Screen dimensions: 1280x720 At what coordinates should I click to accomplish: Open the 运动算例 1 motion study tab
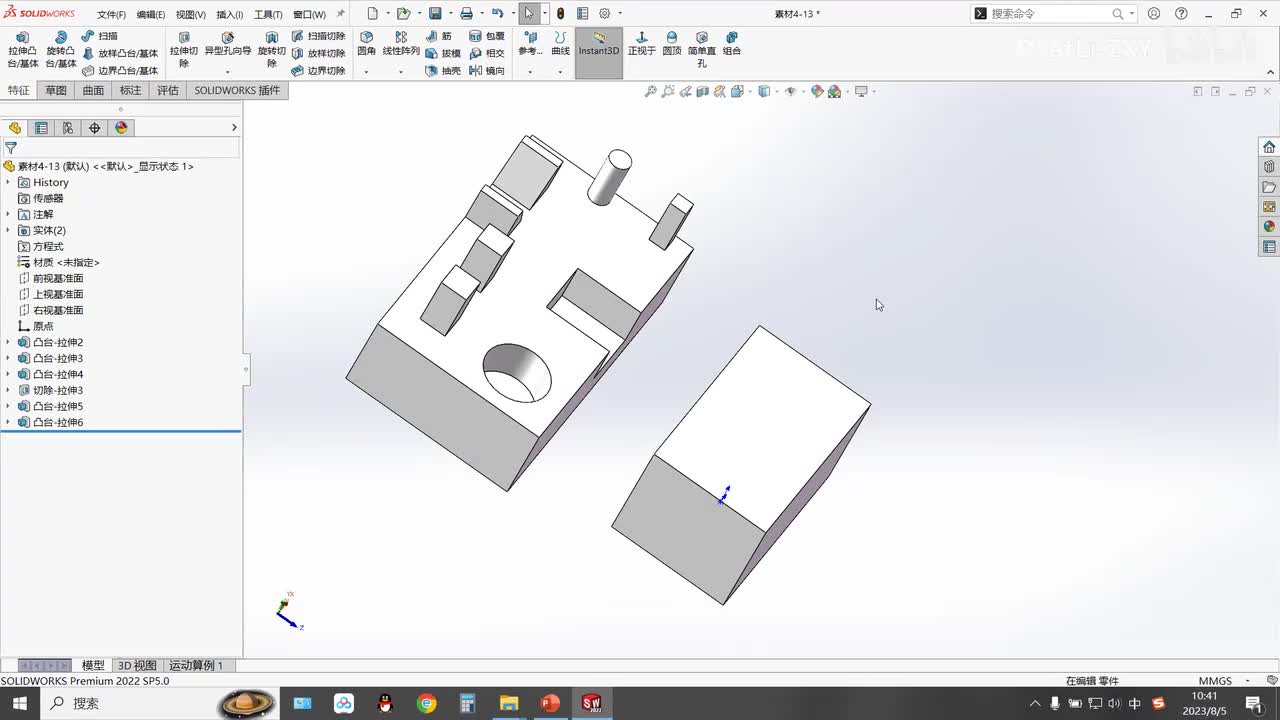(196, 665)
